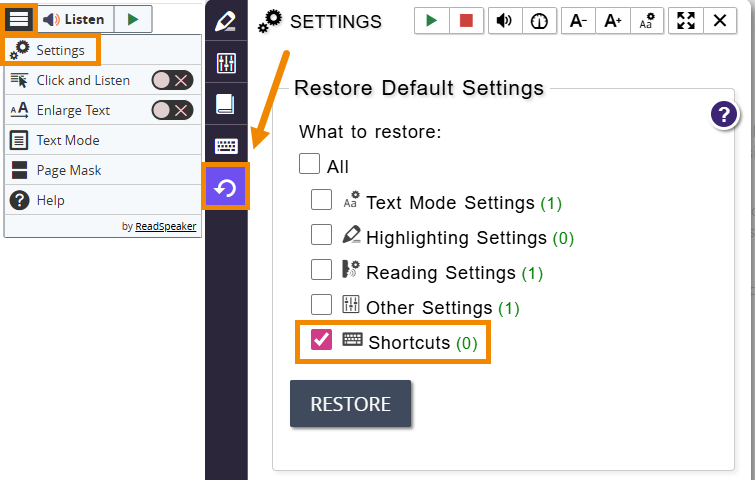The width and height of the screenshot is (755, 480).
Task: Select the restore defaults sidebar icon
Action: point(226,188)
